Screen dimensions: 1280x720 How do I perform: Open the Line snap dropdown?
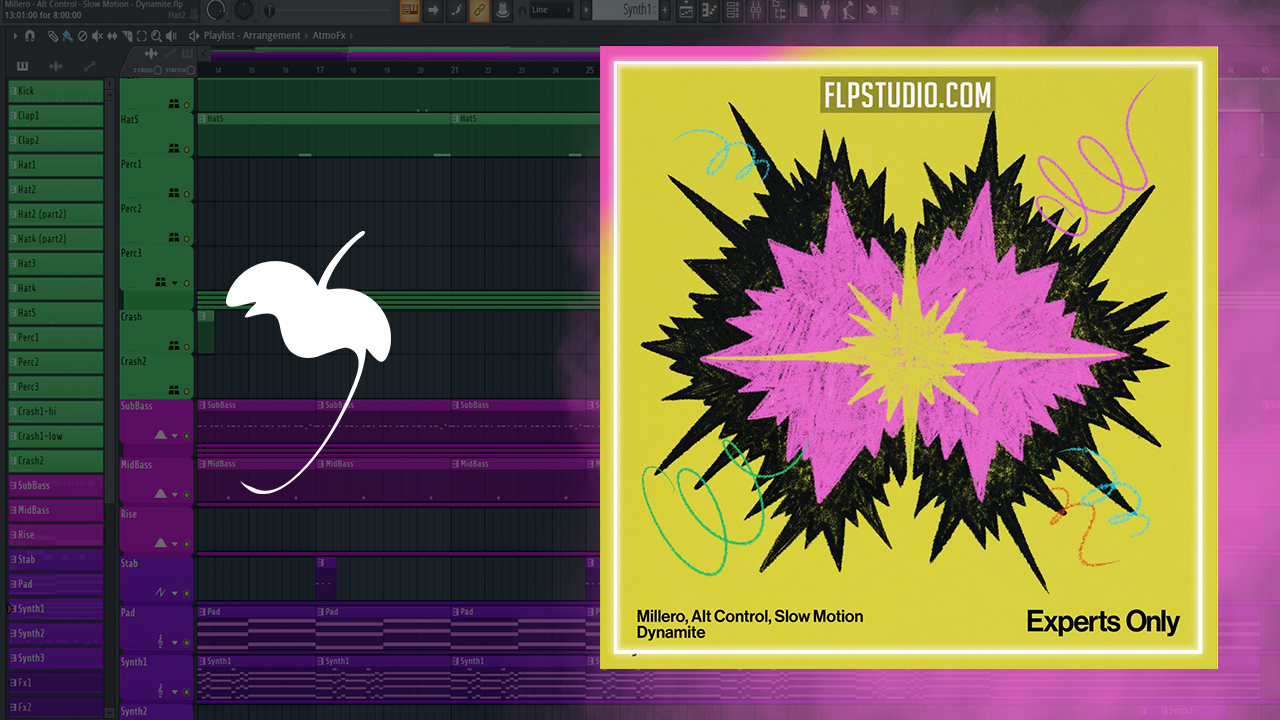(x=550, y=11)
